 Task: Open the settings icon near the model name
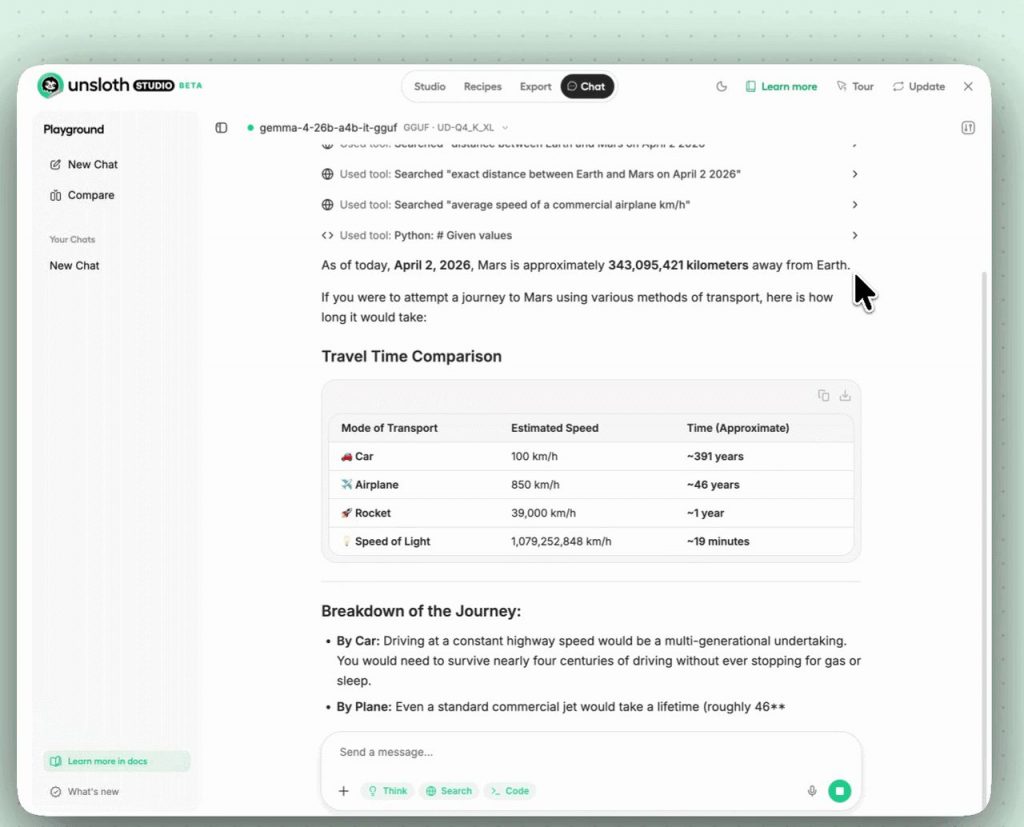pyautogui.click(x=967, y=128)
